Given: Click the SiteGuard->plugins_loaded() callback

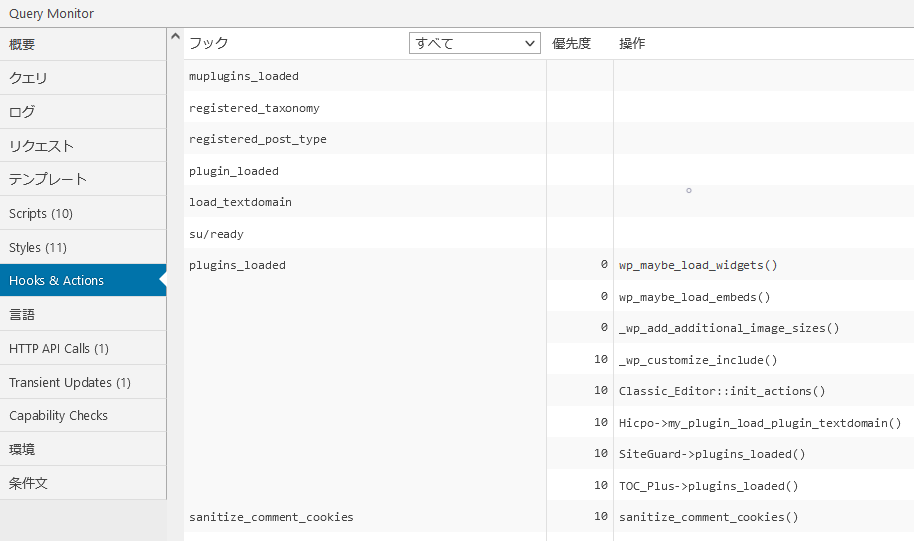Looking at the screenshot, I should coord(712,454).
